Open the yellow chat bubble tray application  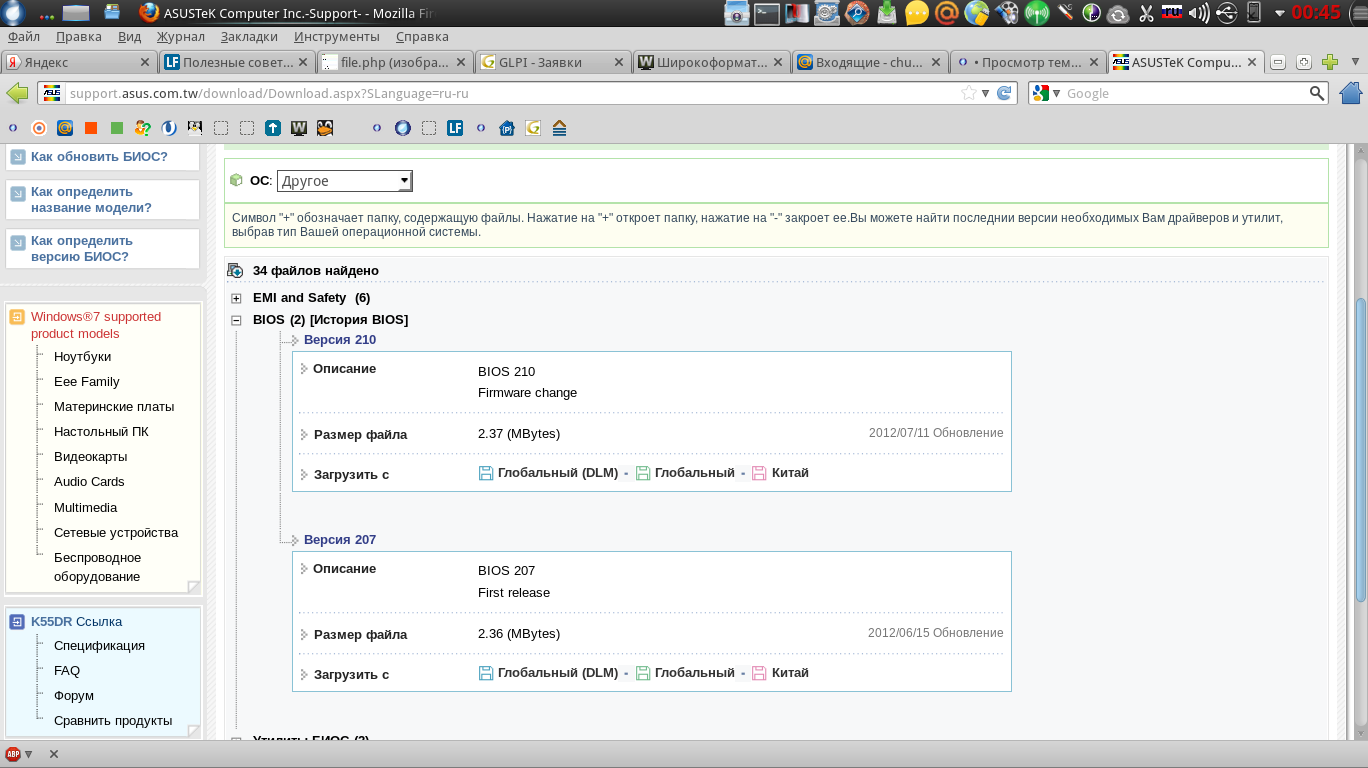tap(916, 13)
